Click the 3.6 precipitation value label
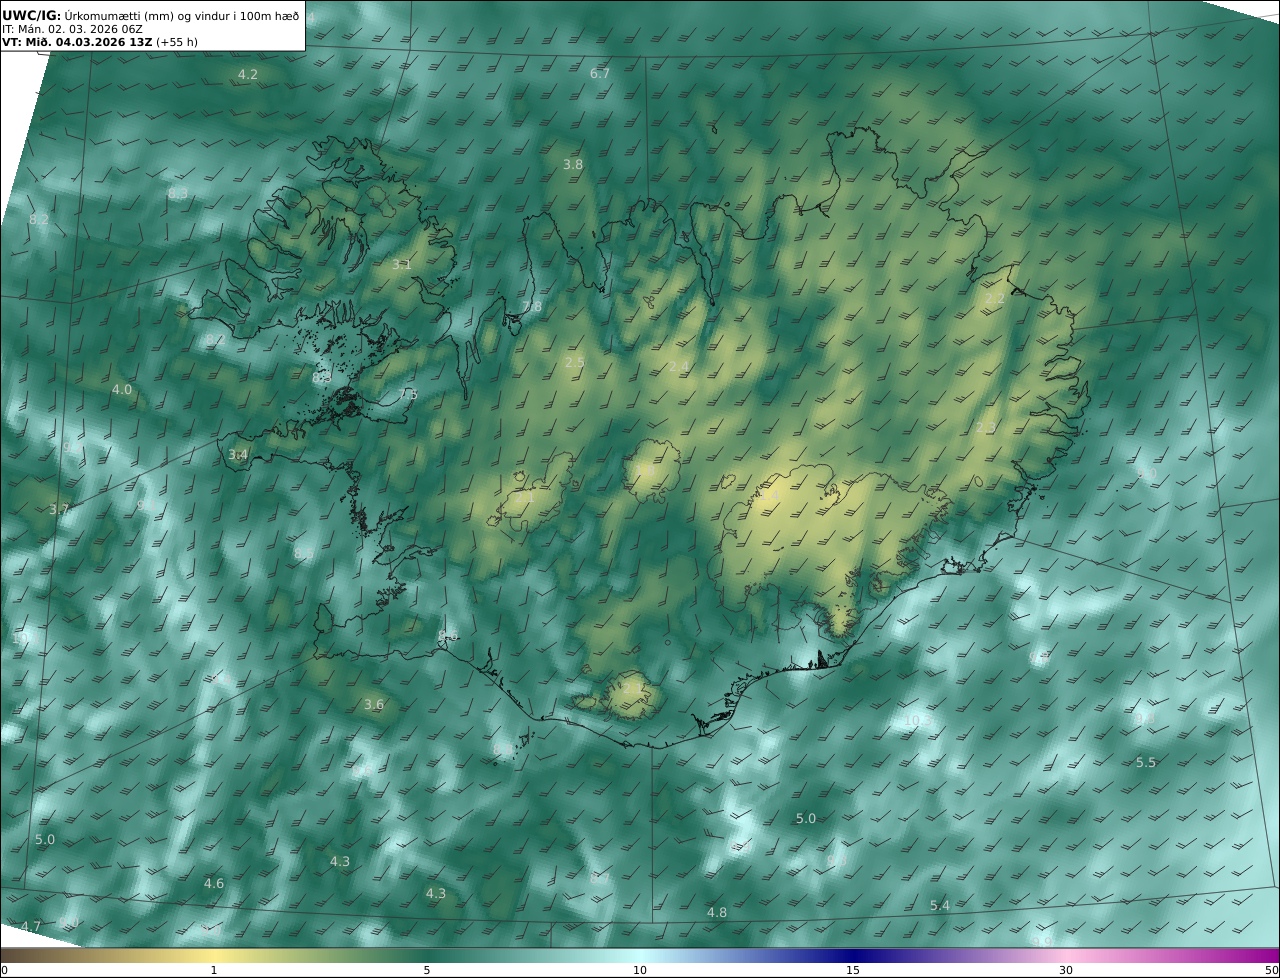 [374, 705]
